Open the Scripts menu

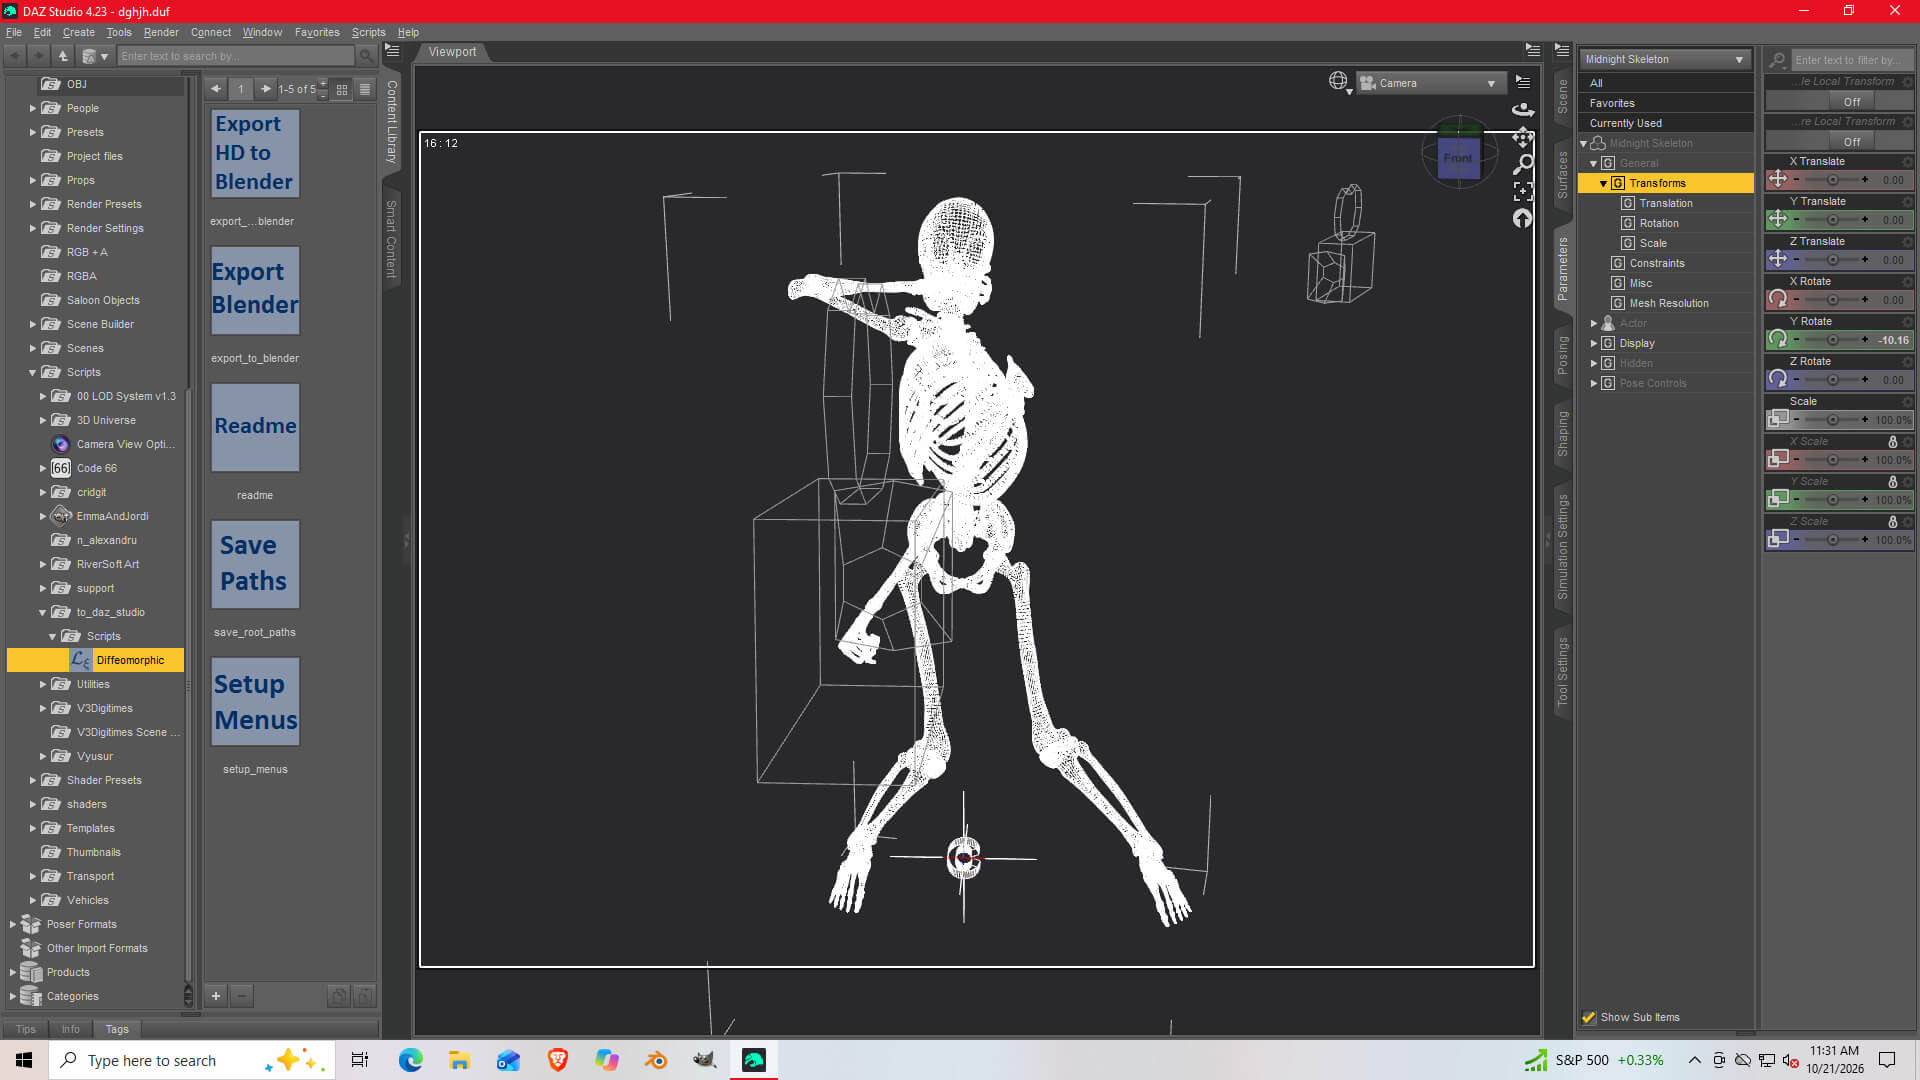pyautogui.click(x=368, y=32)
